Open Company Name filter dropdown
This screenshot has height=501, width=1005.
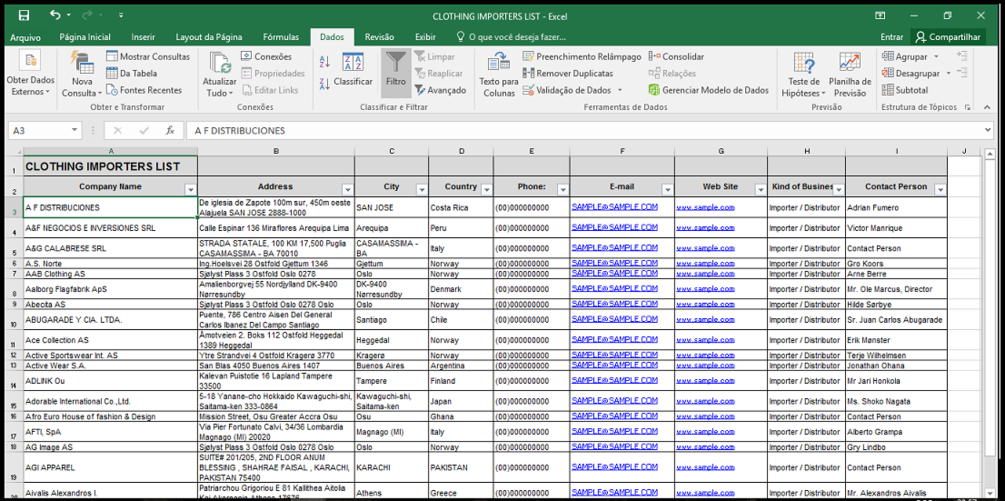(190, 190)
